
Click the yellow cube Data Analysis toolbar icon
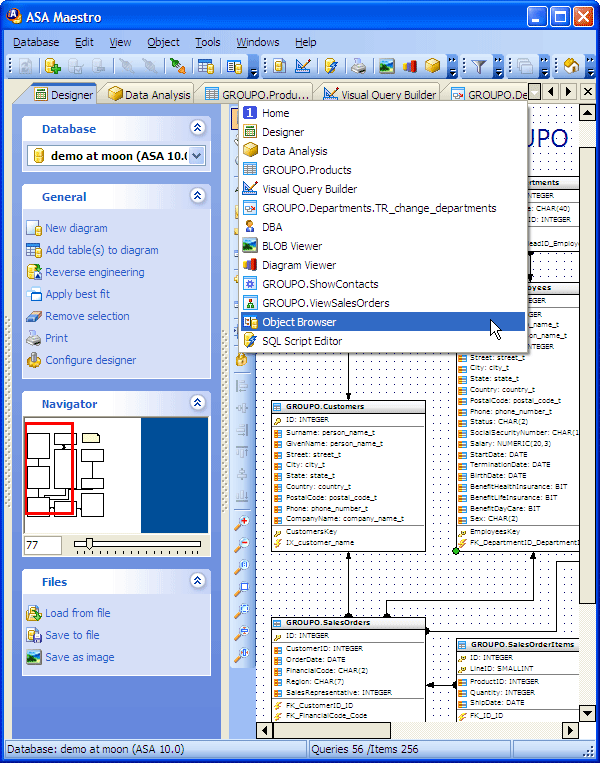pyautogui.click(x=432, y=67)
